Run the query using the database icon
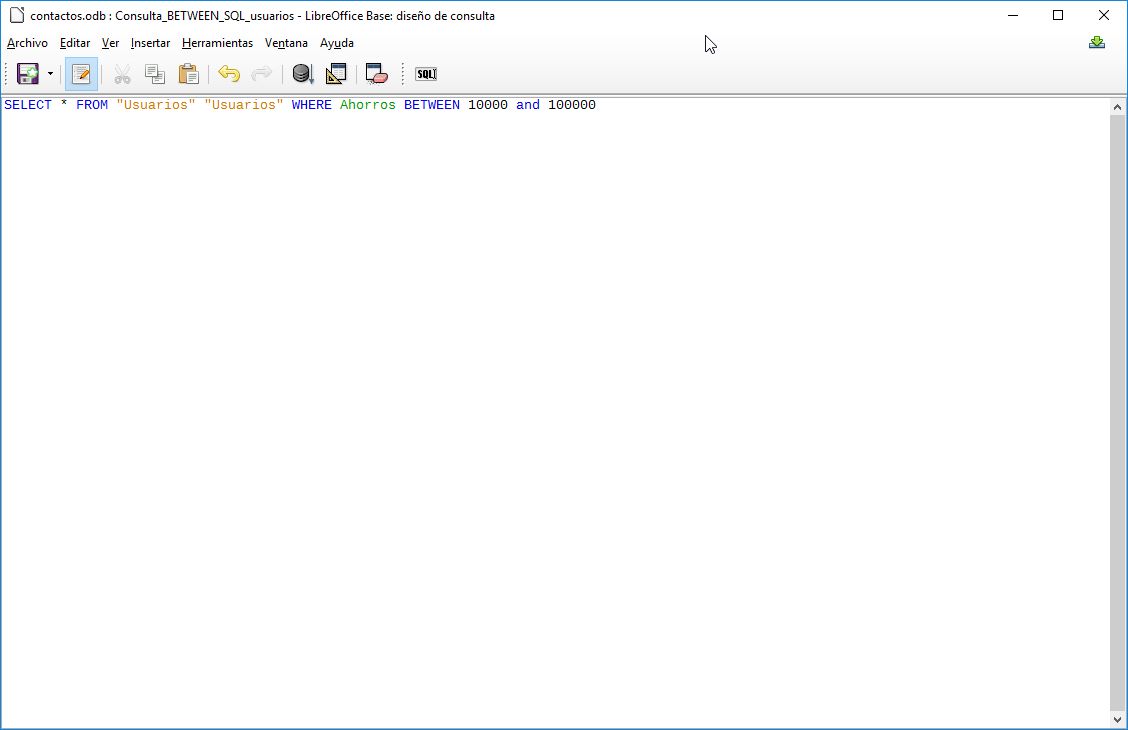 (x=302, y=73)
